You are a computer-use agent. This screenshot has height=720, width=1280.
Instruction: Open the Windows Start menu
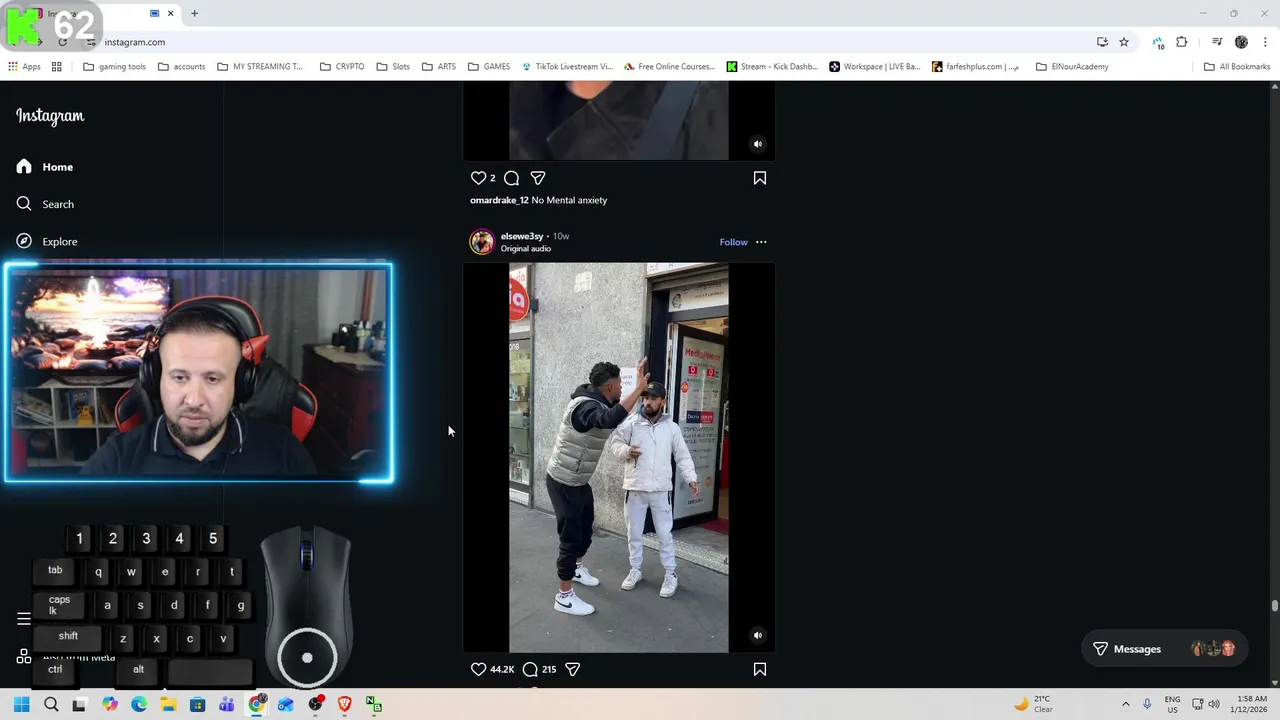(x=22, y=705)
